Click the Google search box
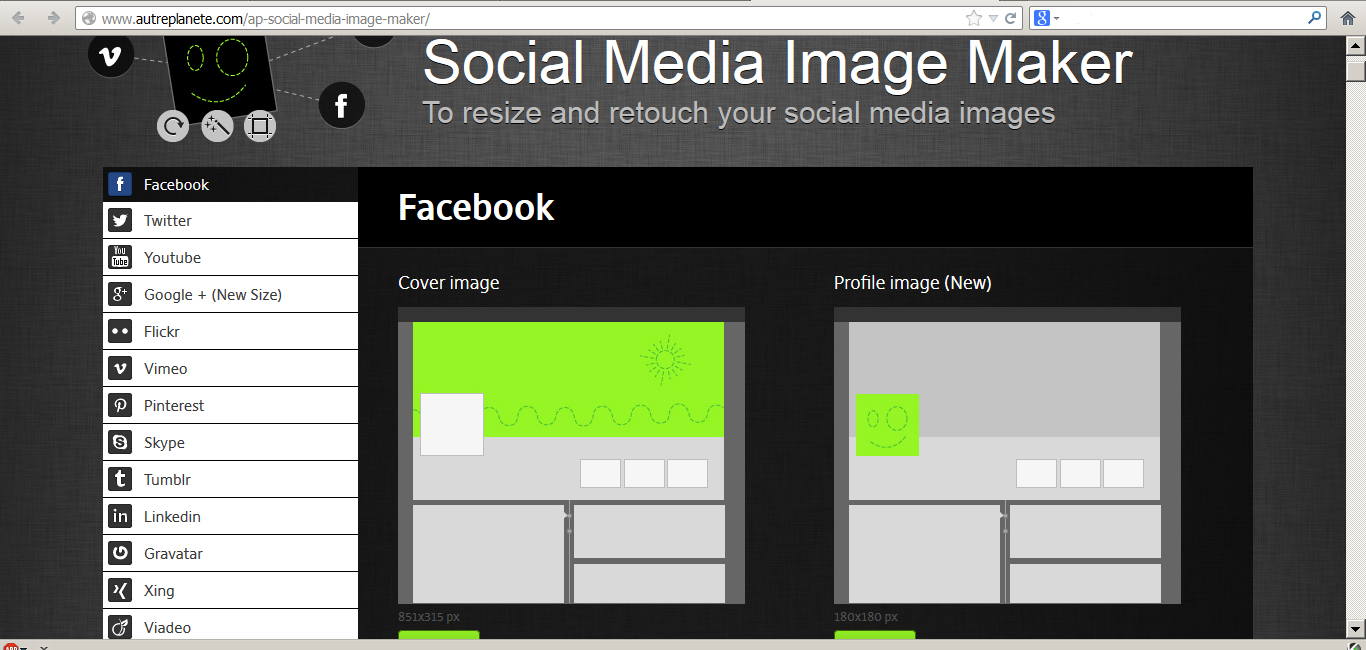The width and height of the screenshot is (1366, 650). point(1180,18)
